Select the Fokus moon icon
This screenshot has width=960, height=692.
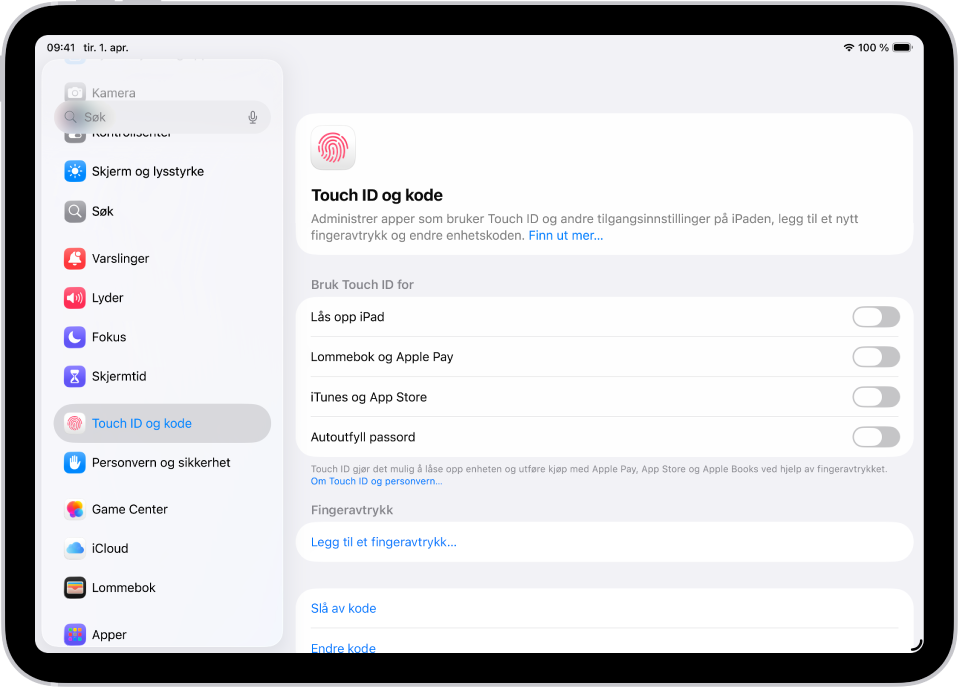coord(75,337)
